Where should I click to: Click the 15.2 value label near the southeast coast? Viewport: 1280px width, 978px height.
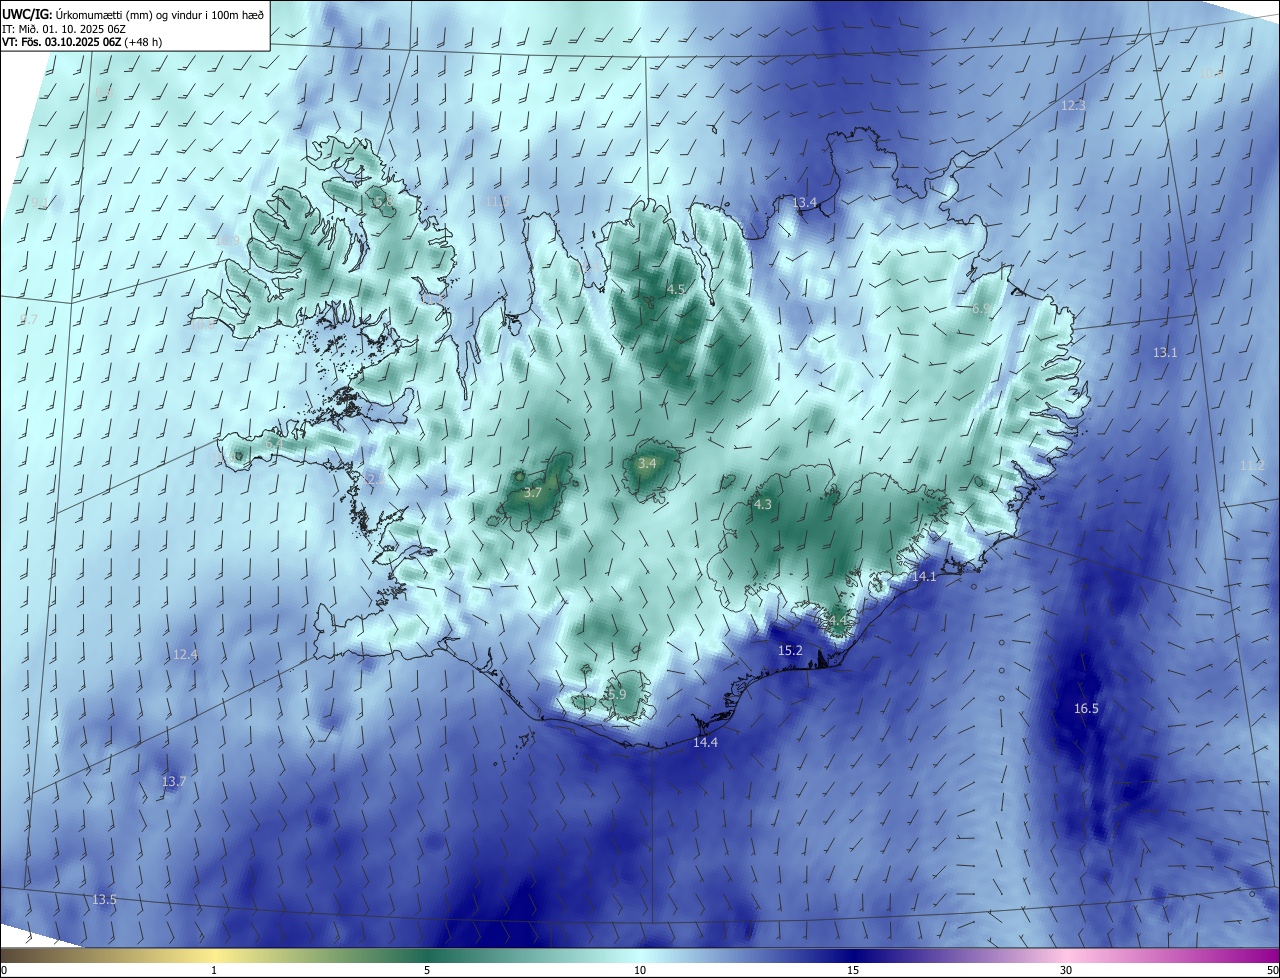(x=790, y=650)
